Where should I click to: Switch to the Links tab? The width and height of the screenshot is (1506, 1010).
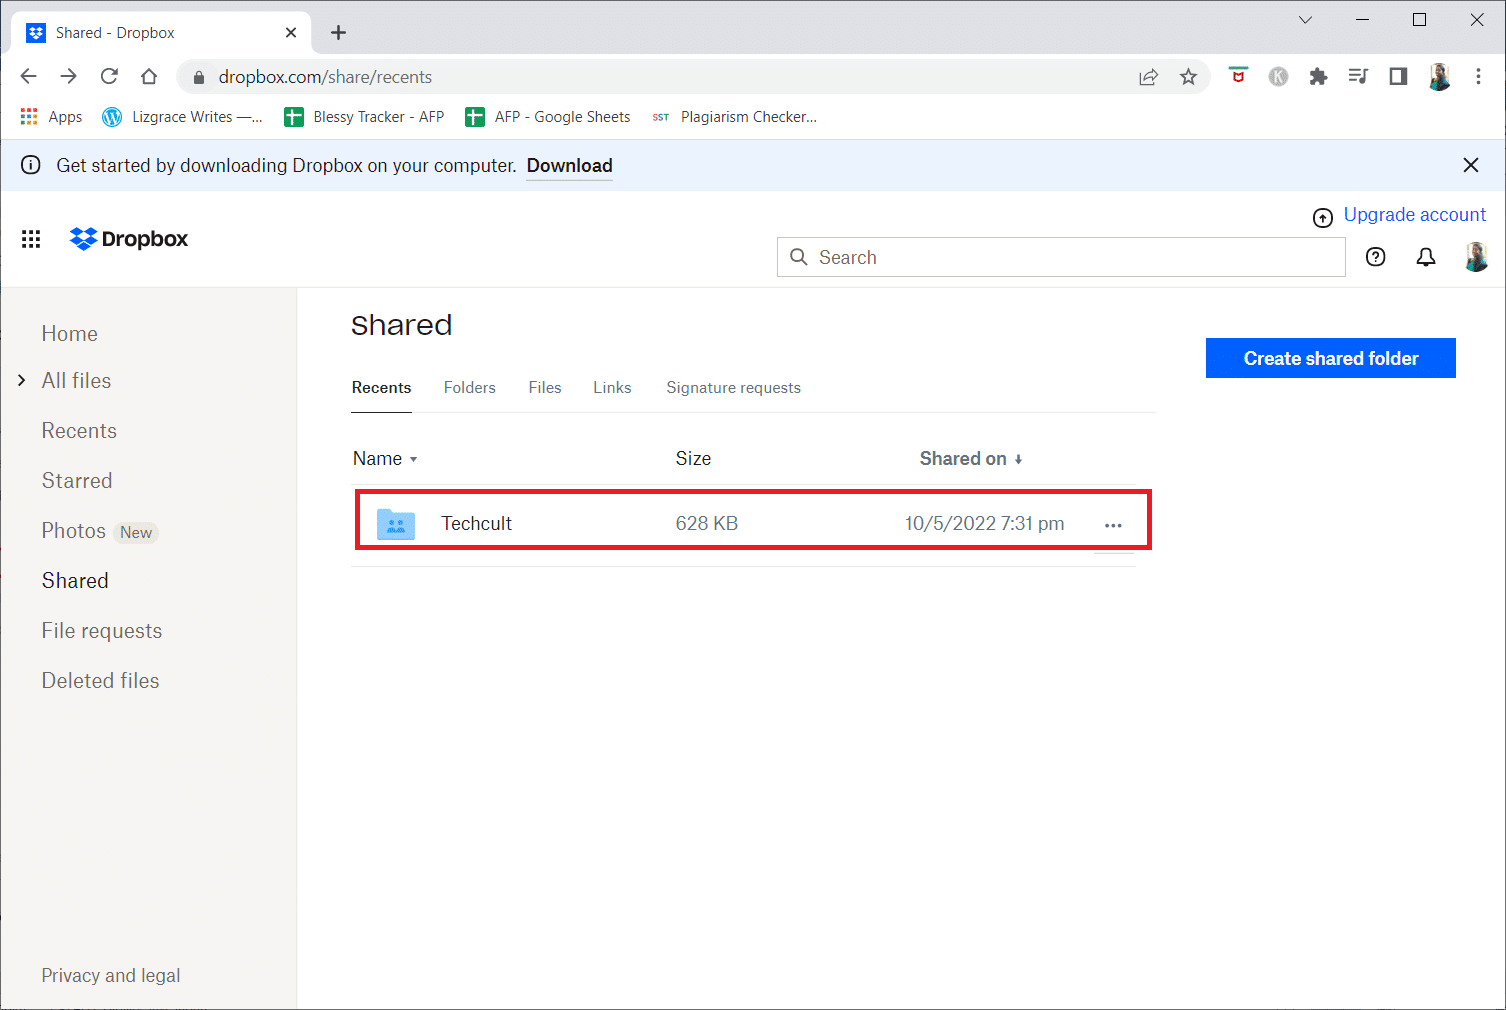tap(612, 388)
